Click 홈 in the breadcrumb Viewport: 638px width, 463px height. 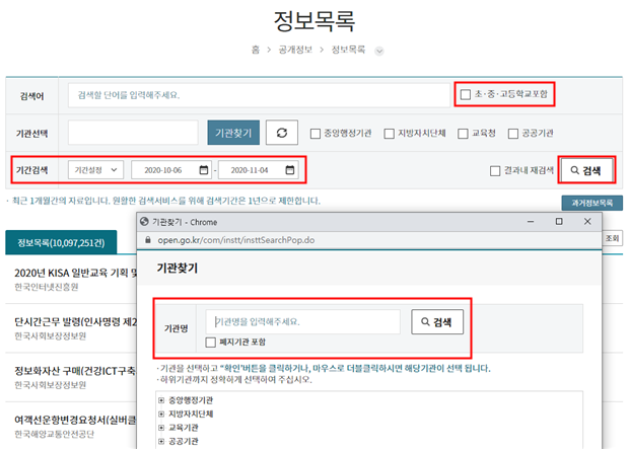click(255, 50)
